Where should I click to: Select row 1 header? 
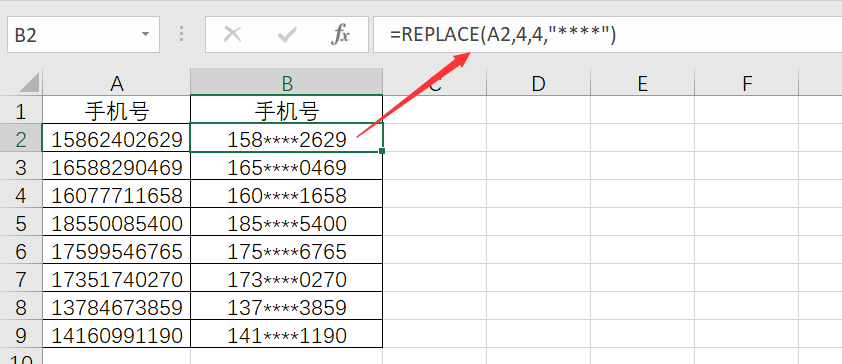click(x=21, y=110)
